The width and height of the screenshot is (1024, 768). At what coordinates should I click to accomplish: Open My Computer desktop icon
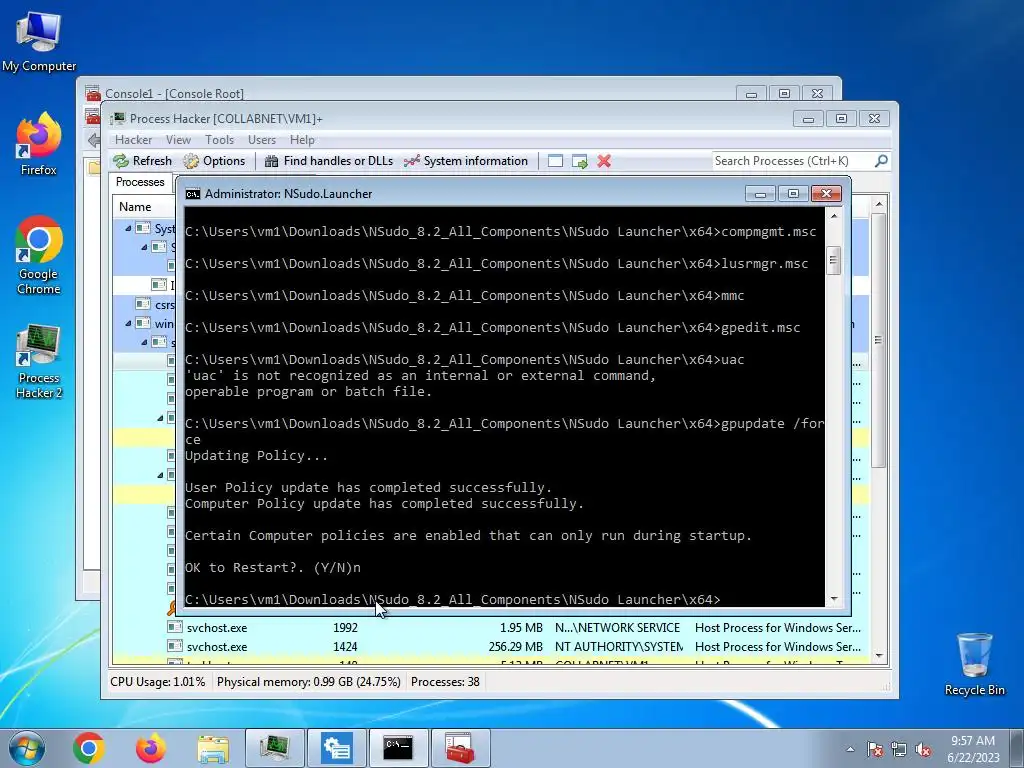pyautogui.click(x=39, y=40)
